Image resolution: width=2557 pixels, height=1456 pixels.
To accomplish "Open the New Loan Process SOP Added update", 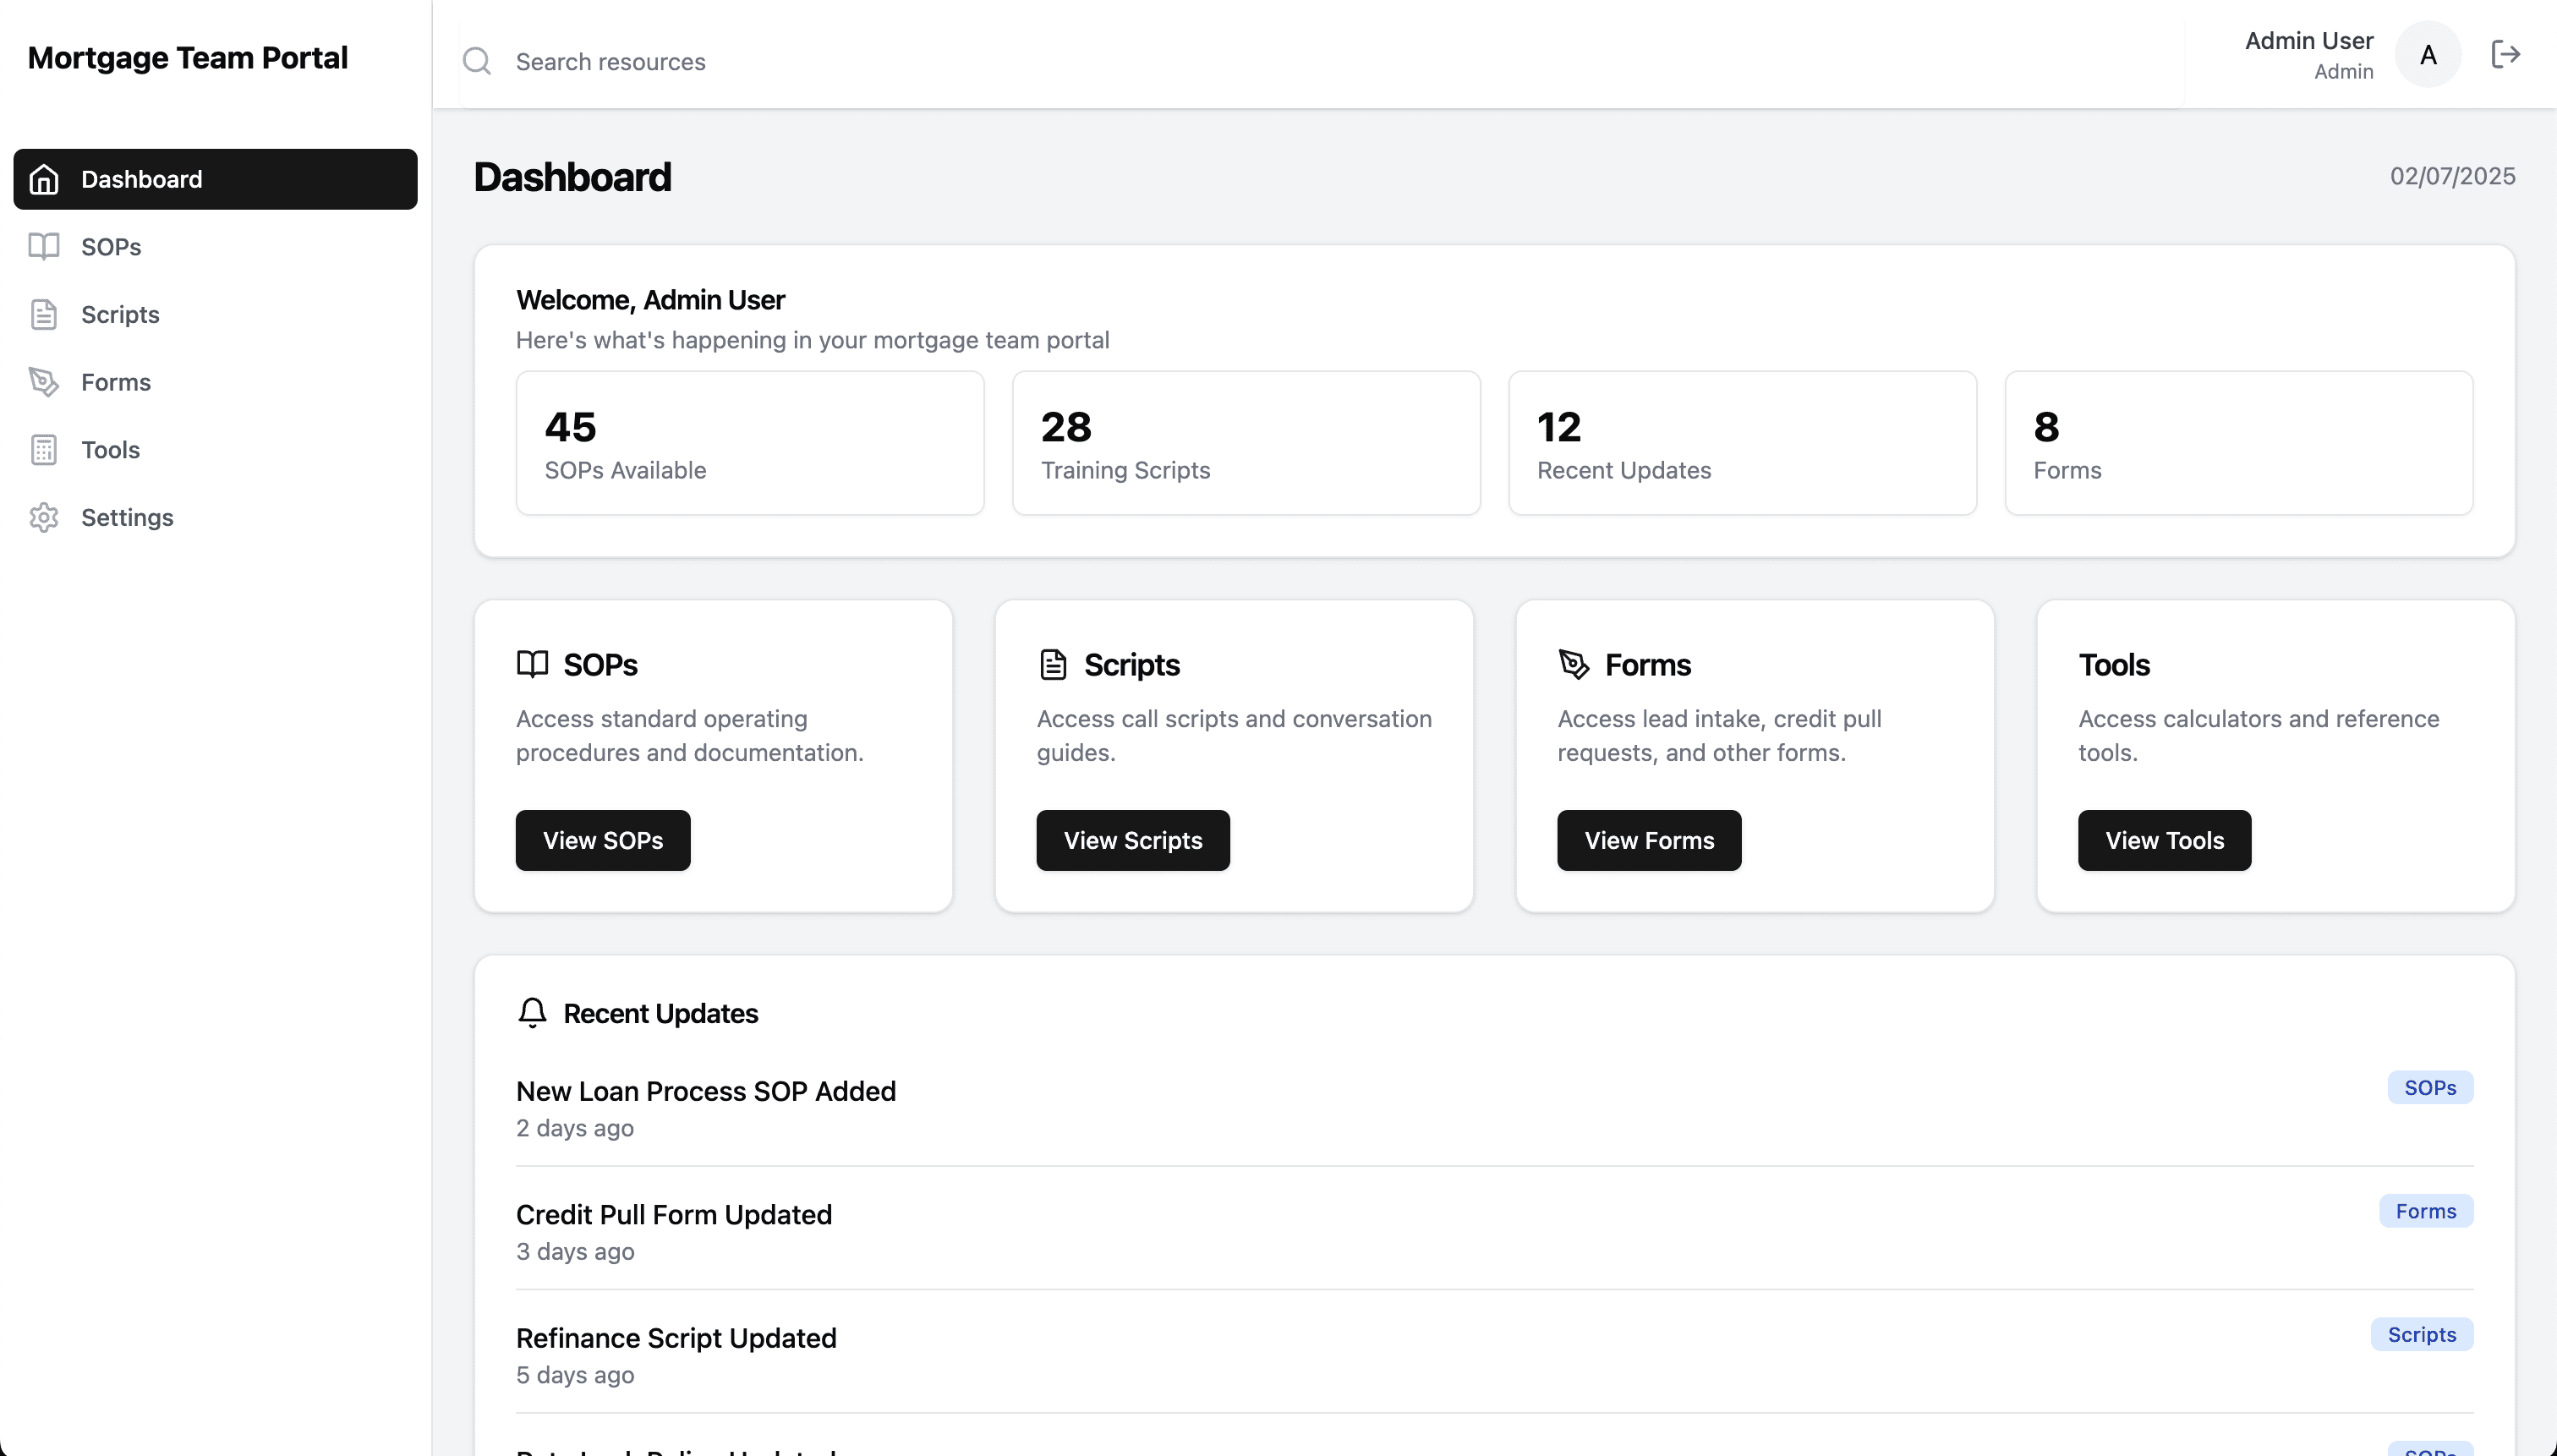I will coord(705,1091).
